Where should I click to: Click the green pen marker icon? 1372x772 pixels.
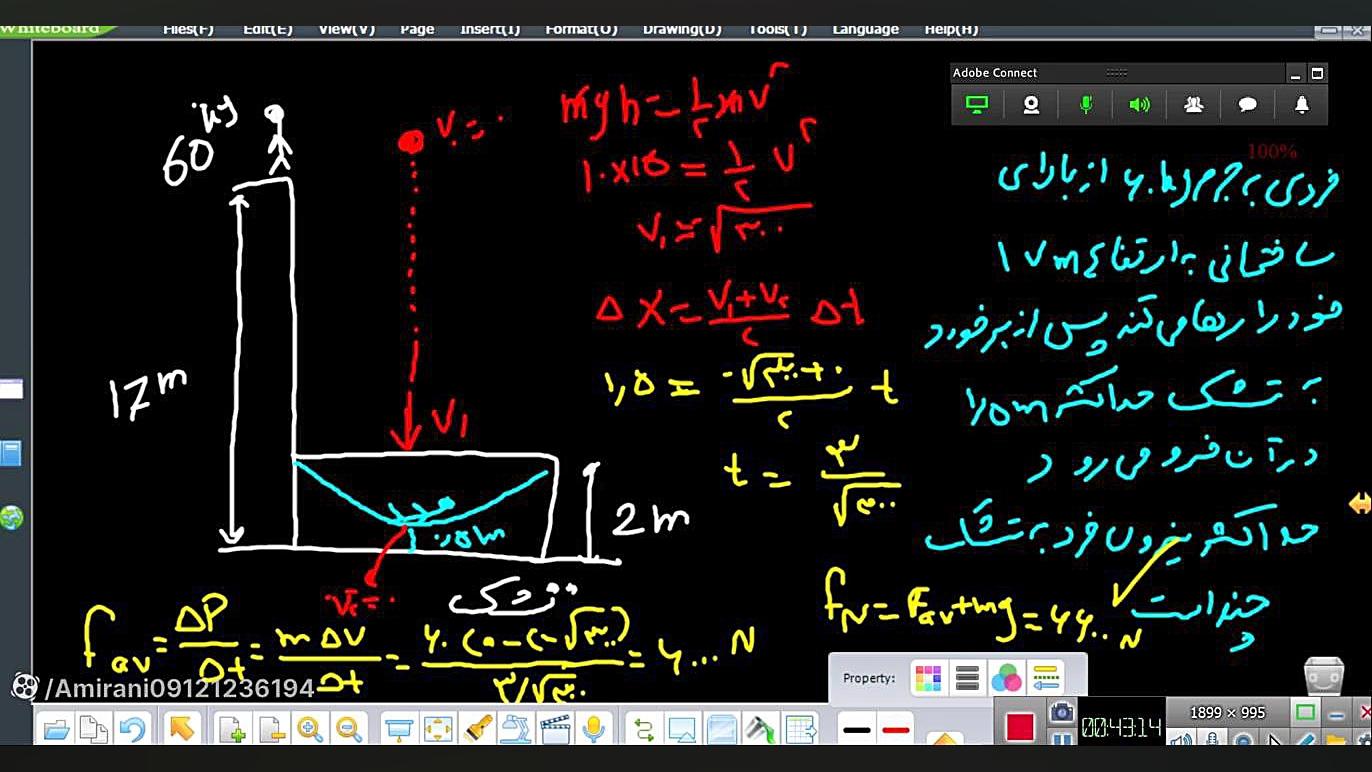pos(759,730)
